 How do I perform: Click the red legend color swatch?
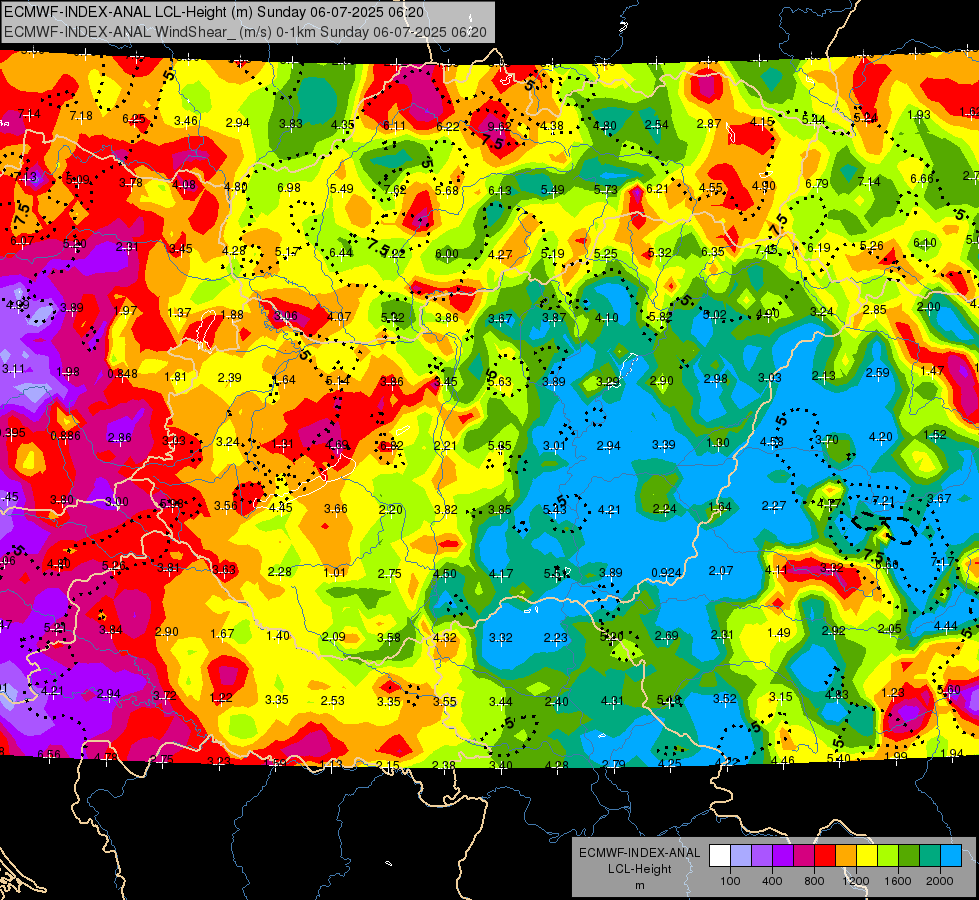click(825, 856)
